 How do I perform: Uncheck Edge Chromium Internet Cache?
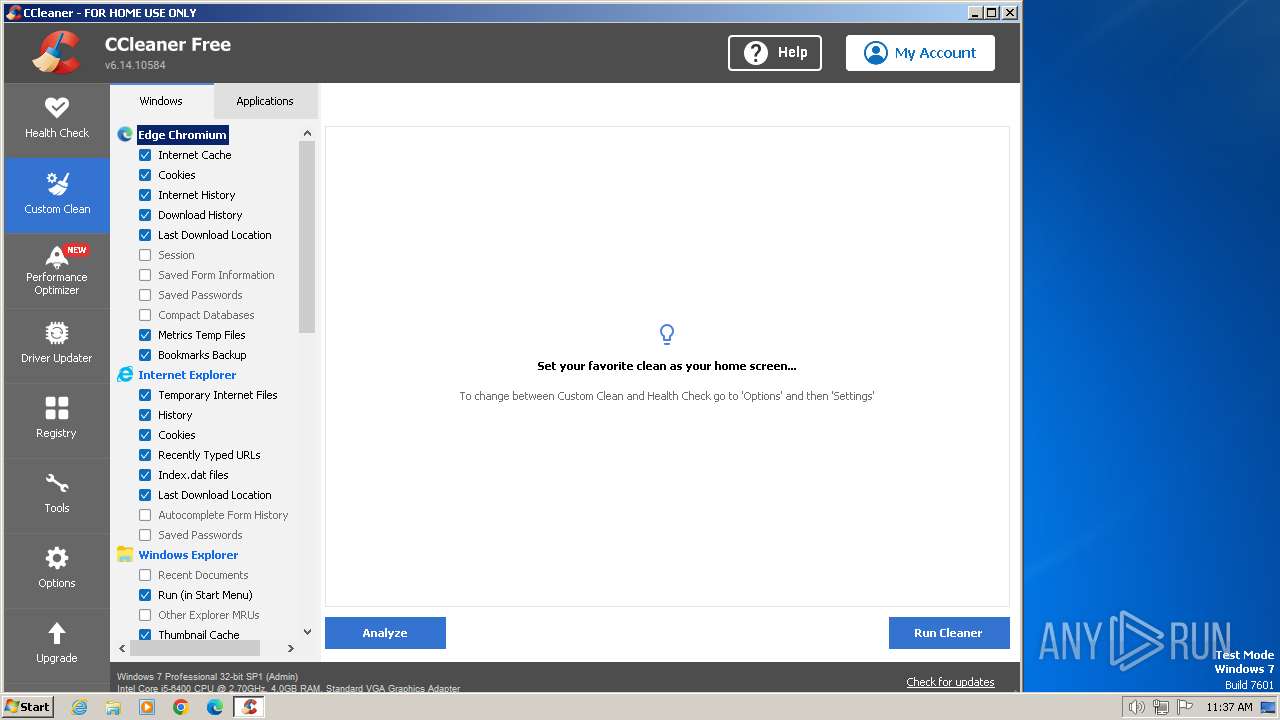point(145,155)
